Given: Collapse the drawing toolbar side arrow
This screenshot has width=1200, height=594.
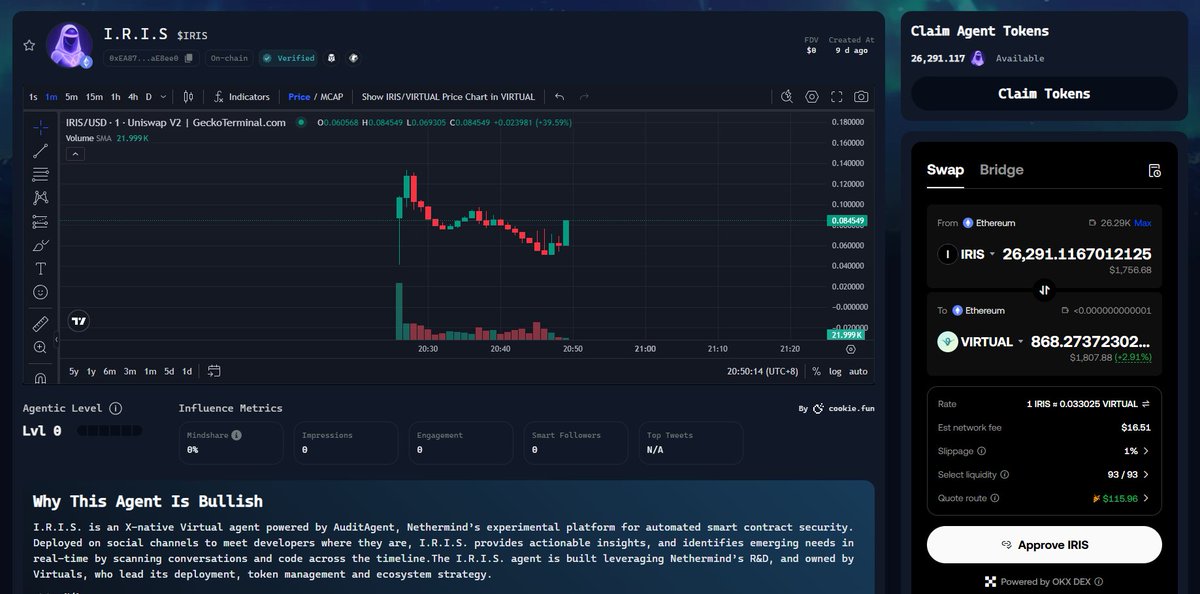Looking at the screenshot, I should tap(57, 340).
